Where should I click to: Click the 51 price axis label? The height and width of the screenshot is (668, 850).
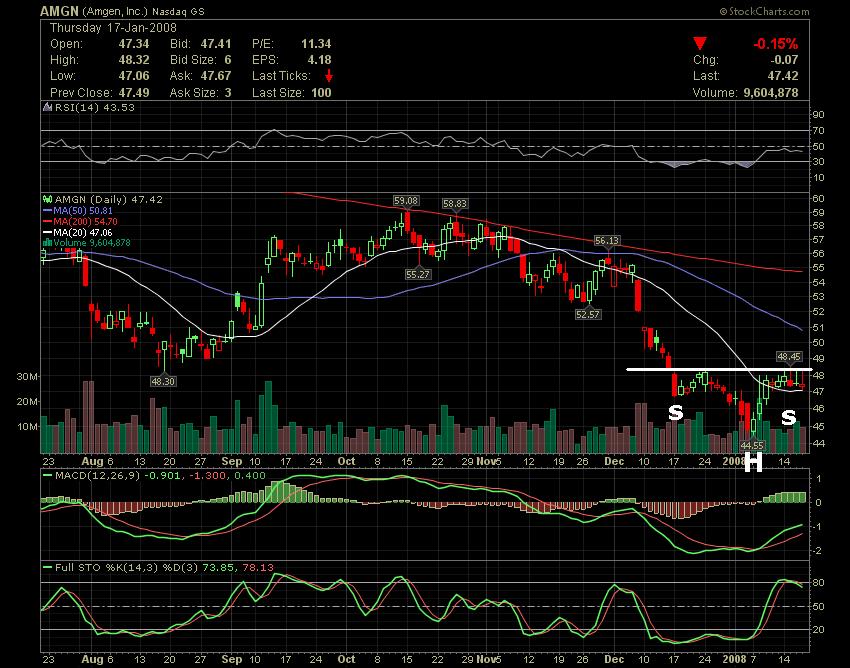[x=819, y=327]
